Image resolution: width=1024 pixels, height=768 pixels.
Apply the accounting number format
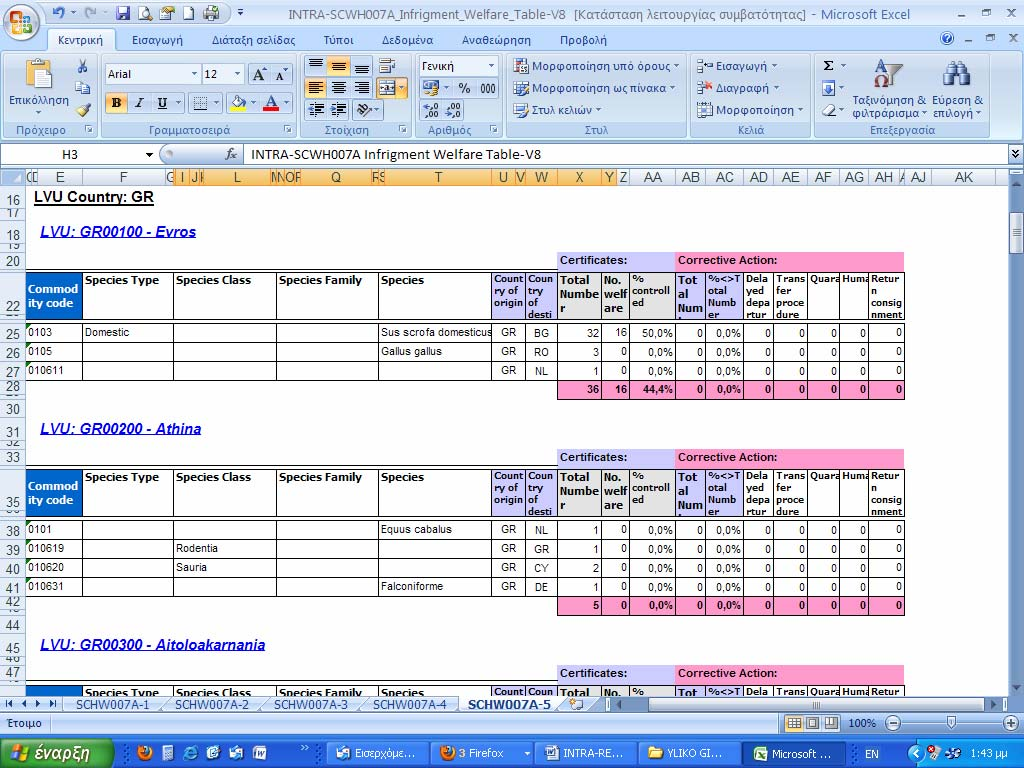[x=430, y=88]
